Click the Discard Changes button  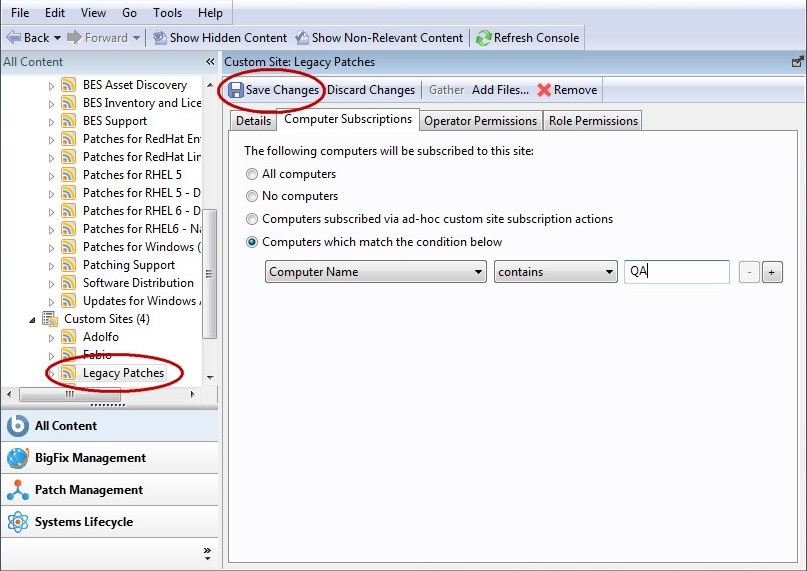pos(371,90)
